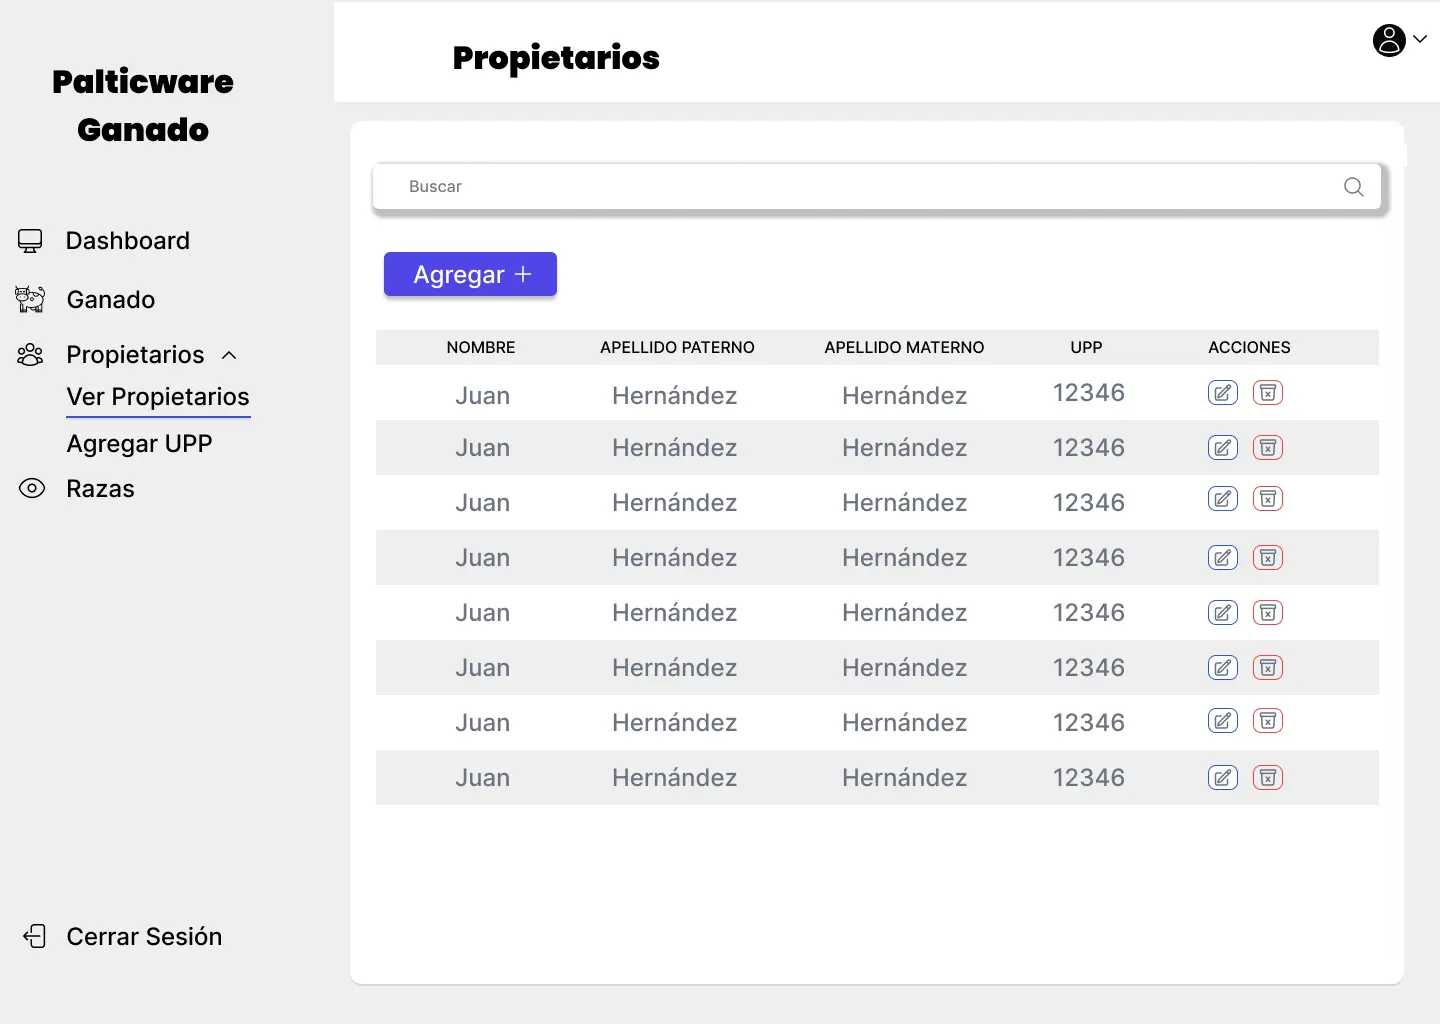Open the Dashboard menu item

pyautogui.click(x=127, y=241)
